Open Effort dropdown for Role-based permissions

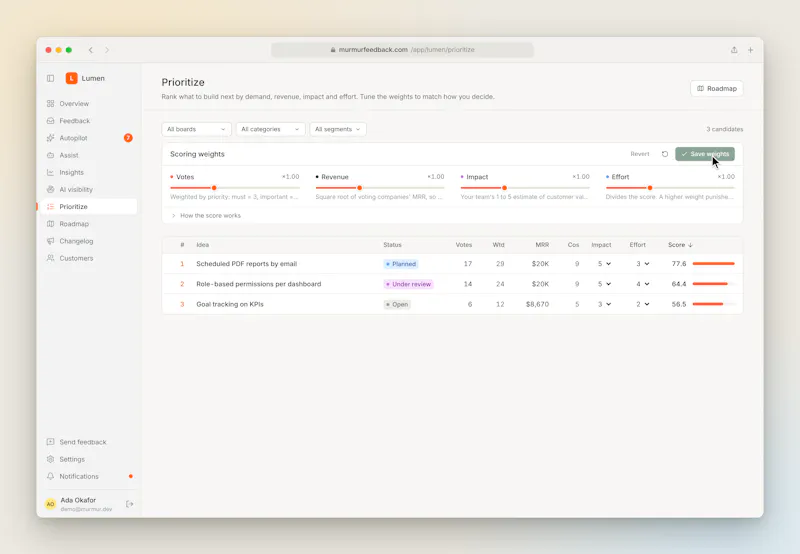[642, 284]
